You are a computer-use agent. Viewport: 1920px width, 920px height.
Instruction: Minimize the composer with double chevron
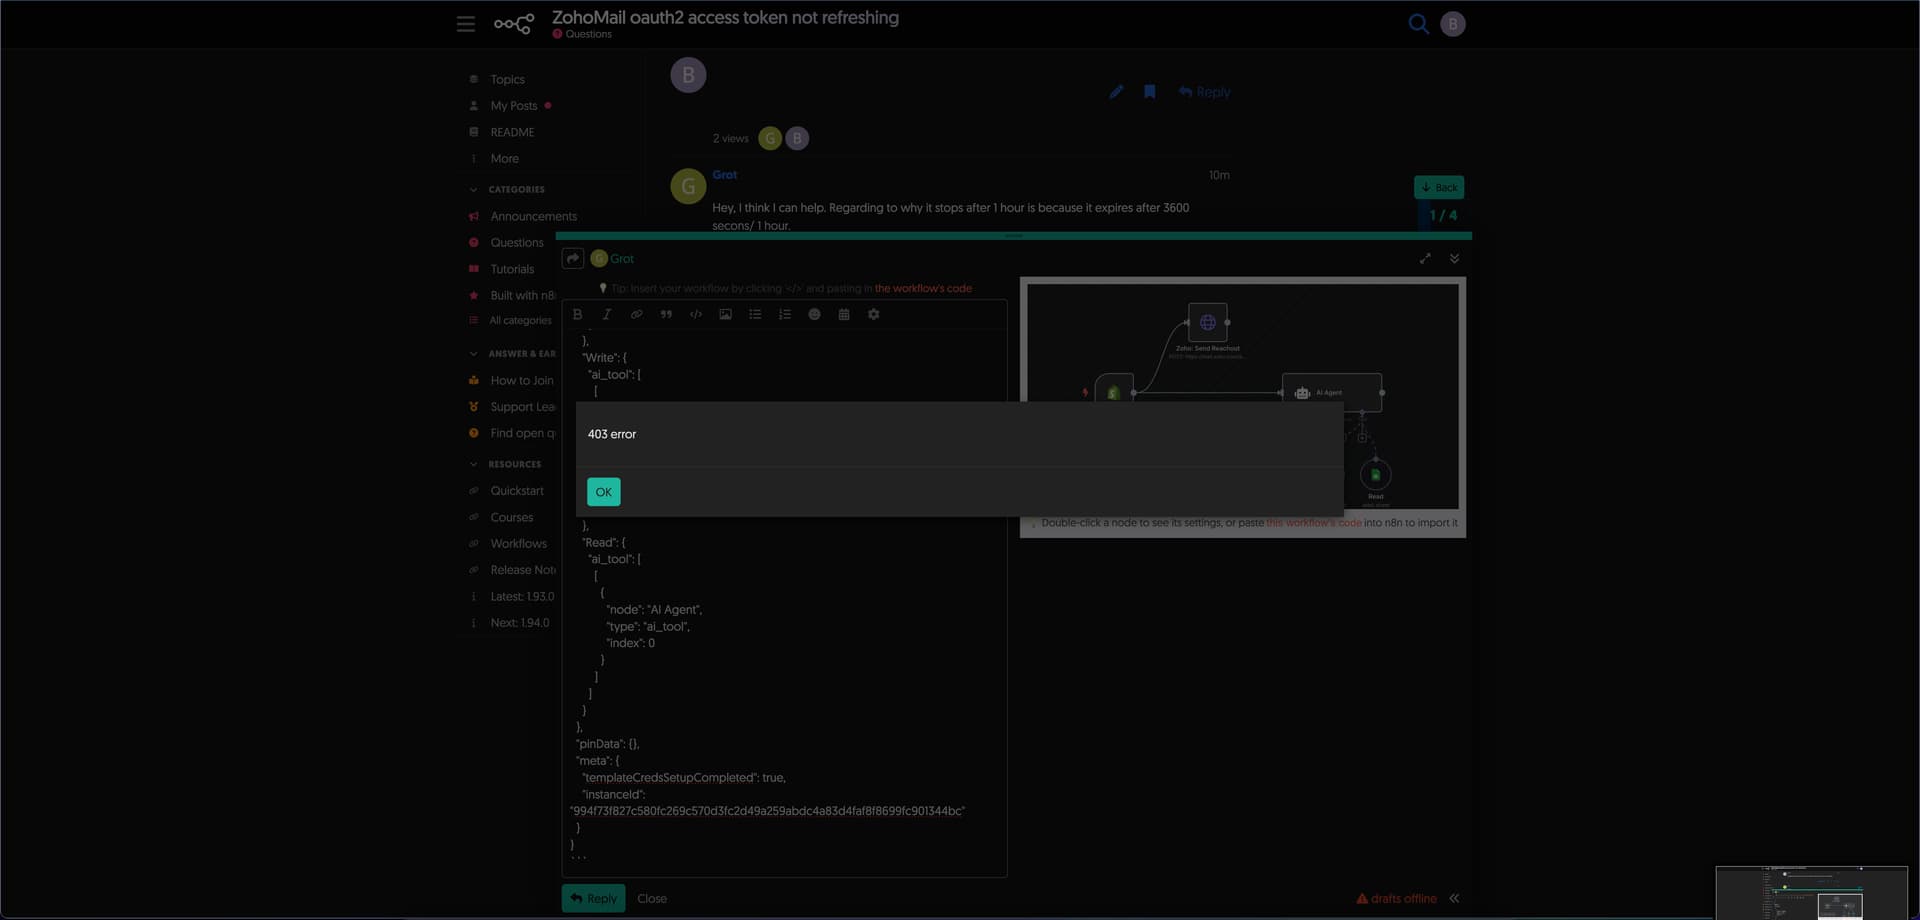pos(1454,258)
